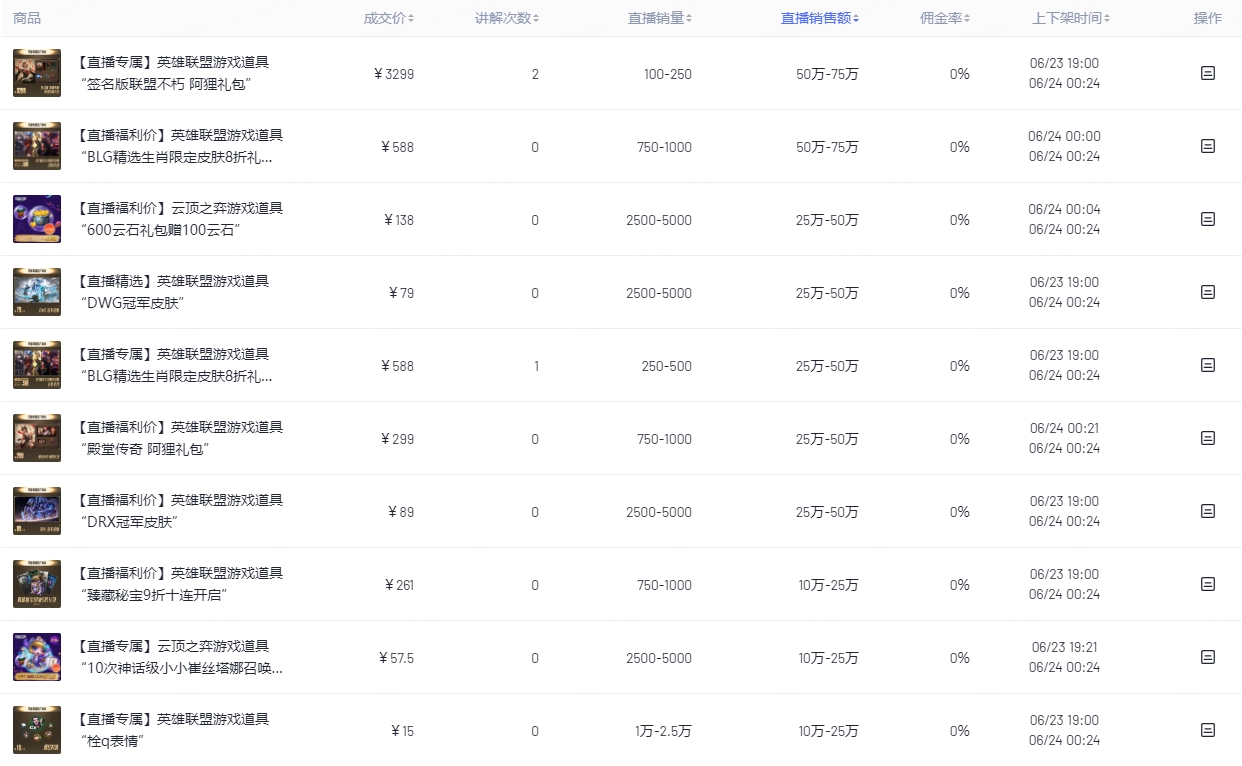Click thumbnail of 签名版联盟不朽 阿狸礼包
Image resolution: width=1242 pixels, height=766 pixels.
click(x=37, y=73)
